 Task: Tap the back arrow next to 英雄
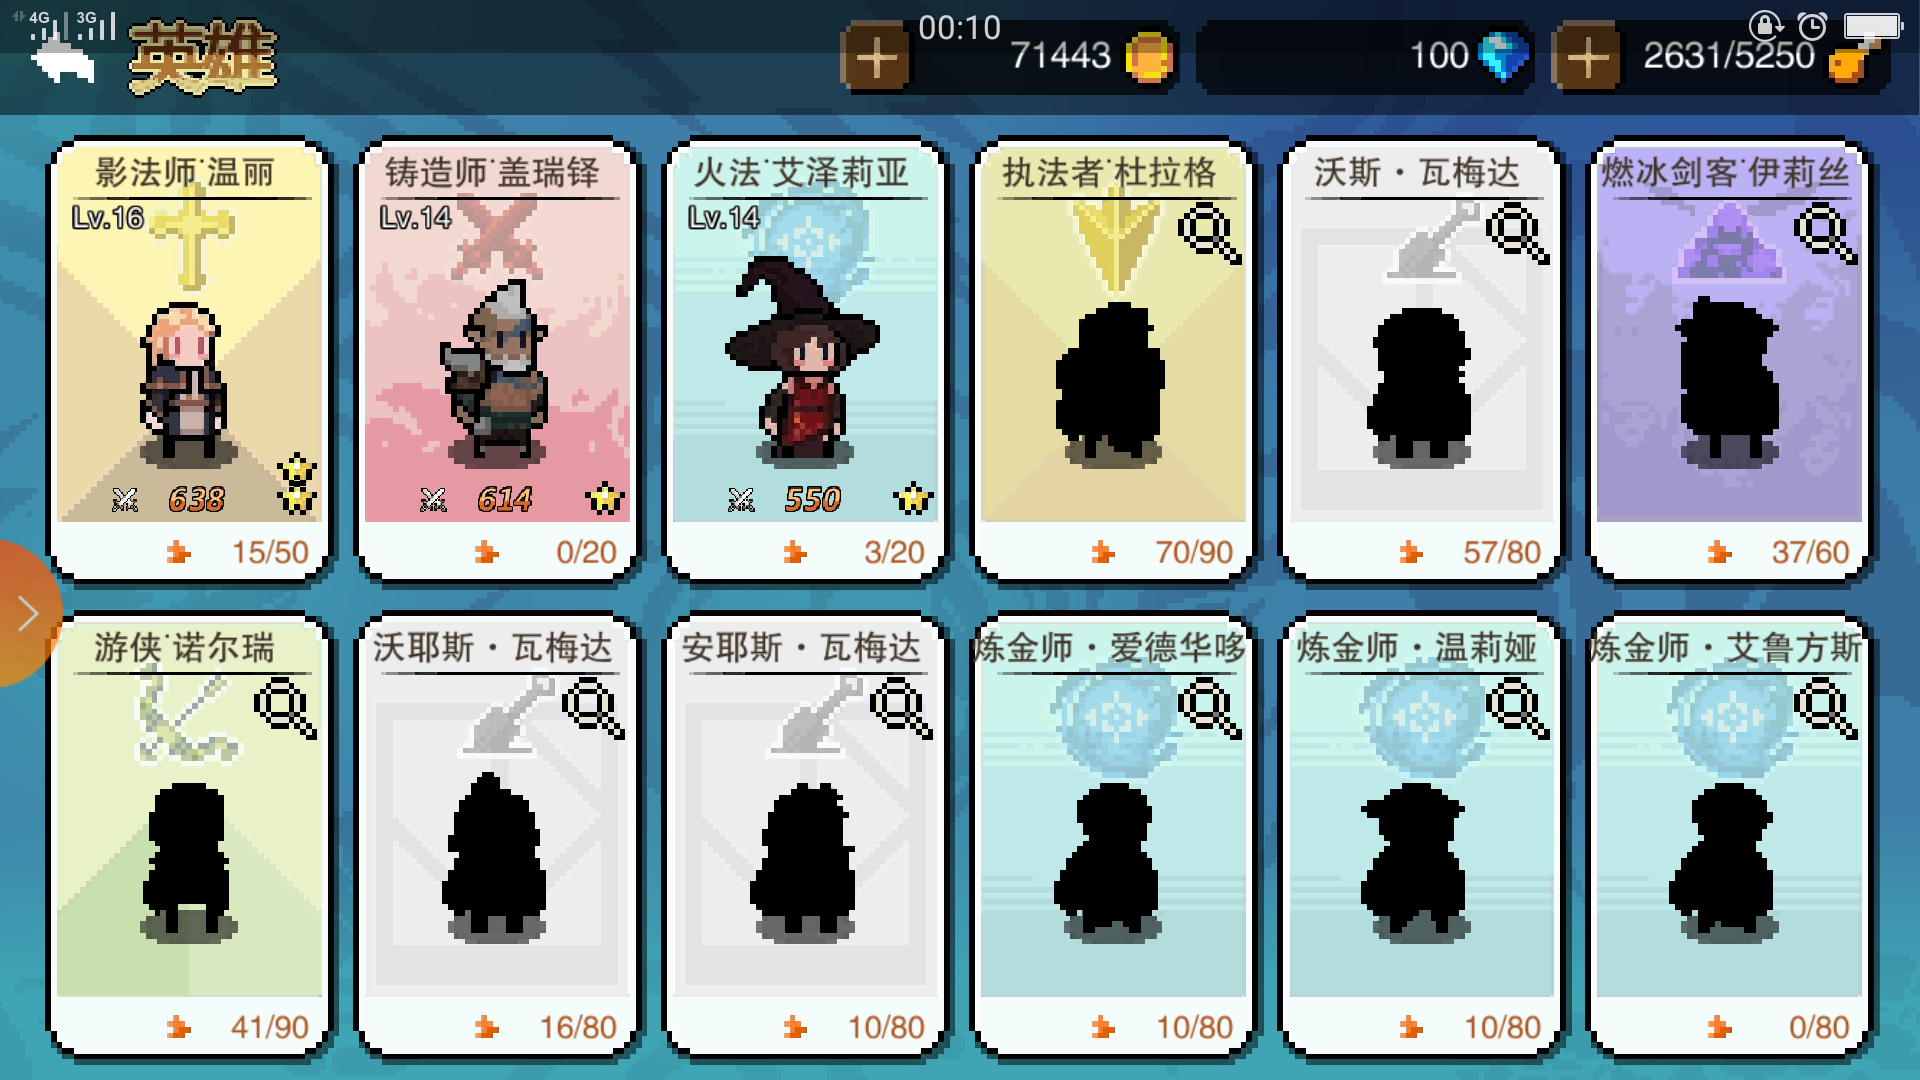point(63,63)
